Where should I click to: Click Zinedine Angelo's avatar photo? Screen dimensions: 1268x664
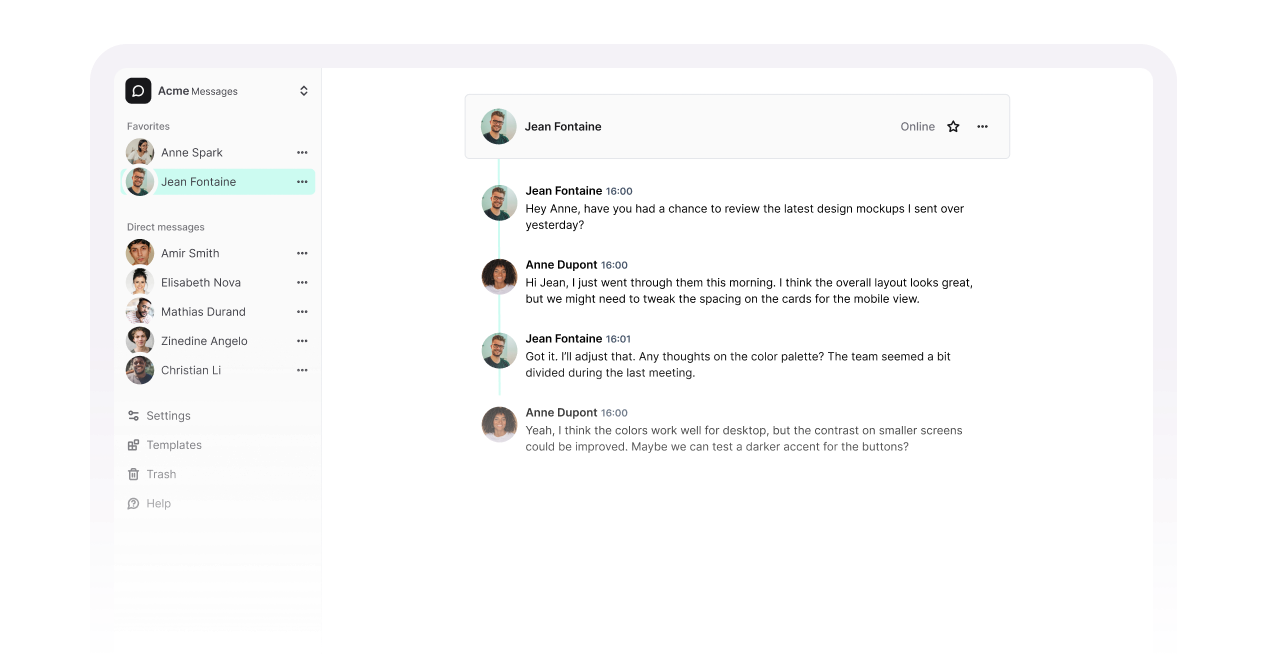140,341
